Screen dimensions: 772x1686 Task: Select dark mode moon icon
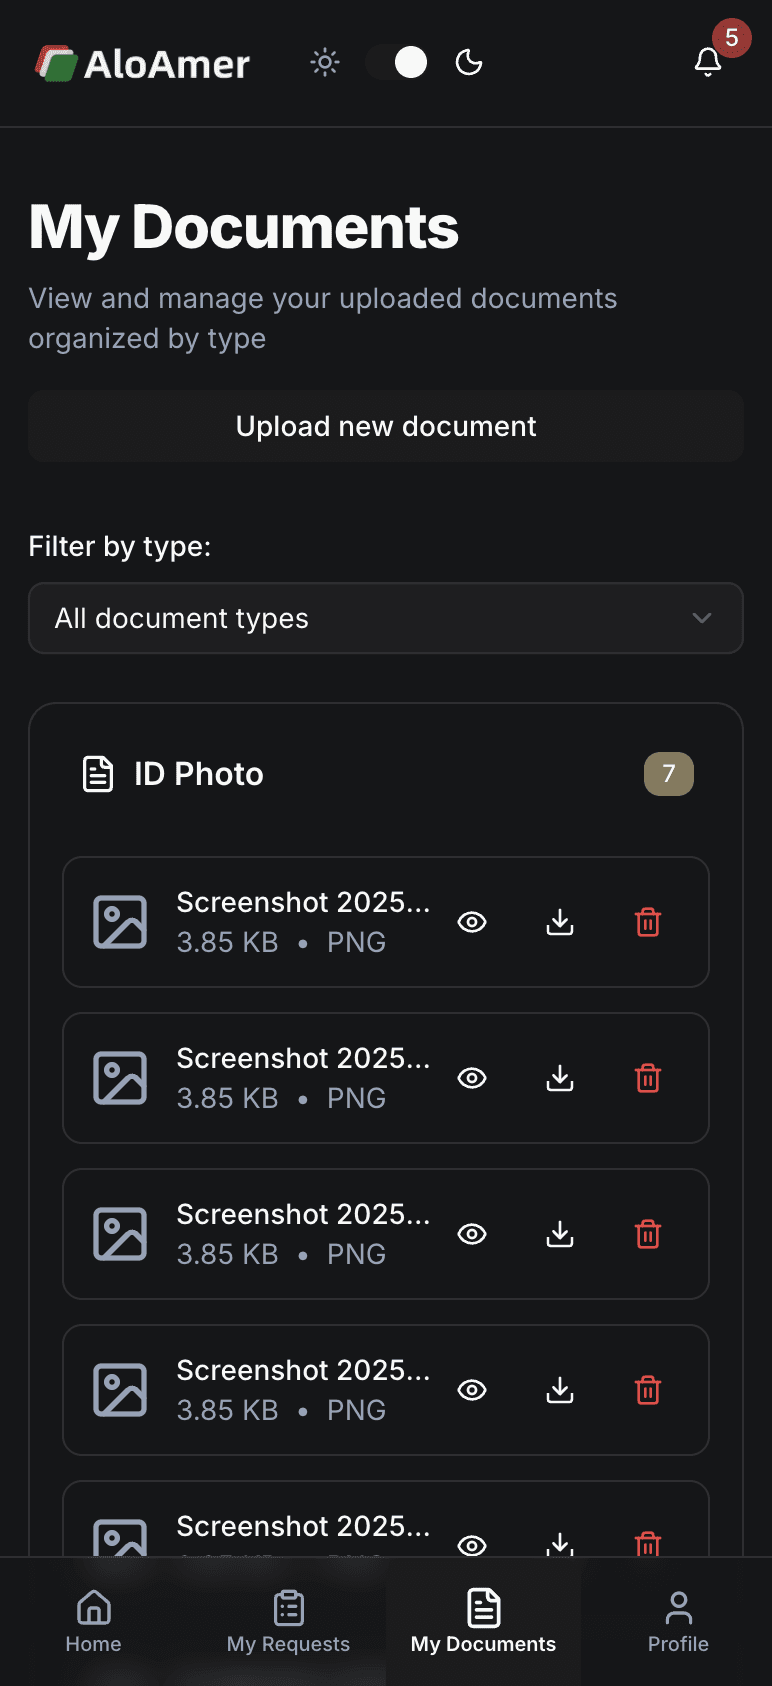(469, 63)
